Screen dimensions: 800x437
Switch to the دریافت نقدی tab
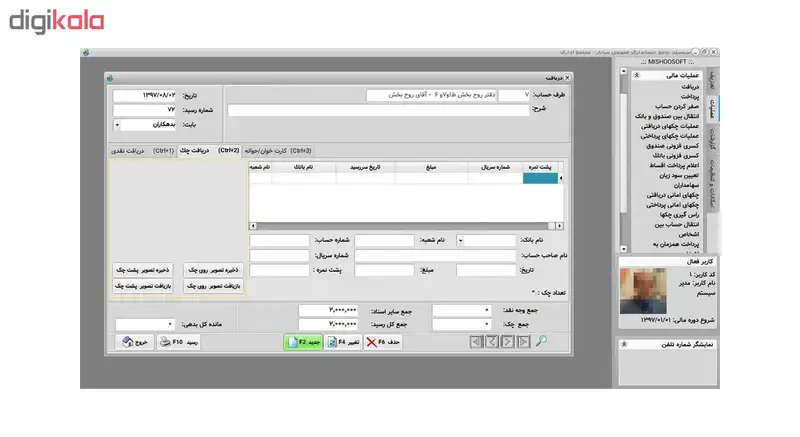(x=128, y=151)
